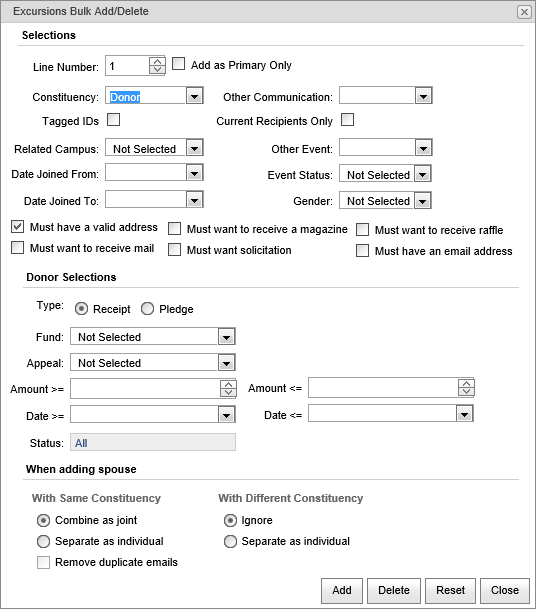Increment the Amount >= spinner
This screenshot has height=609, width=536.
228,385
